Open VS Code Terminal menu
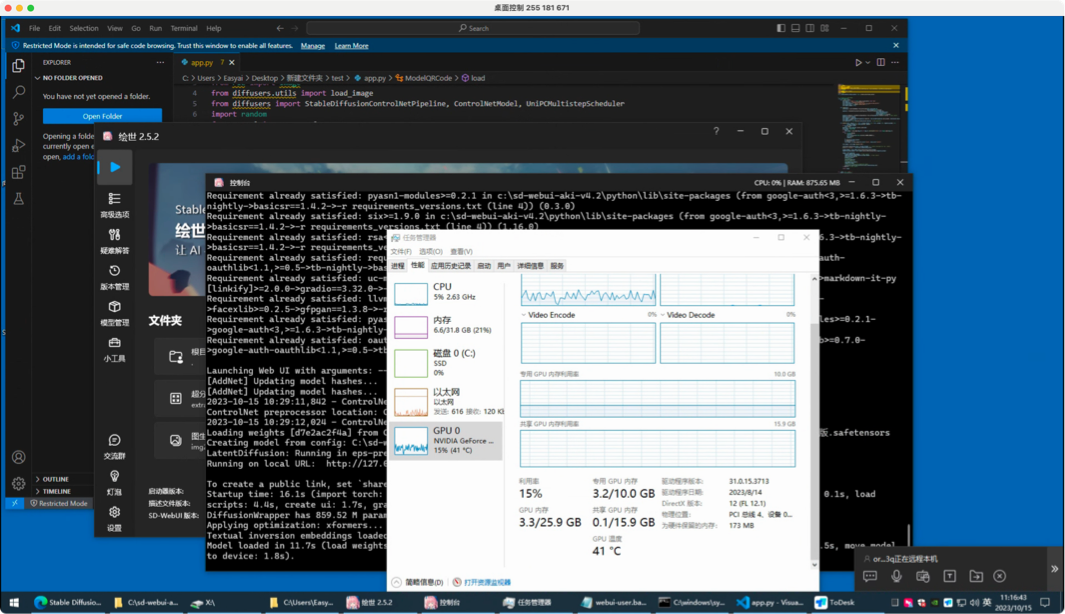This screenshot has width=1065, height=614. coord(183,29)
